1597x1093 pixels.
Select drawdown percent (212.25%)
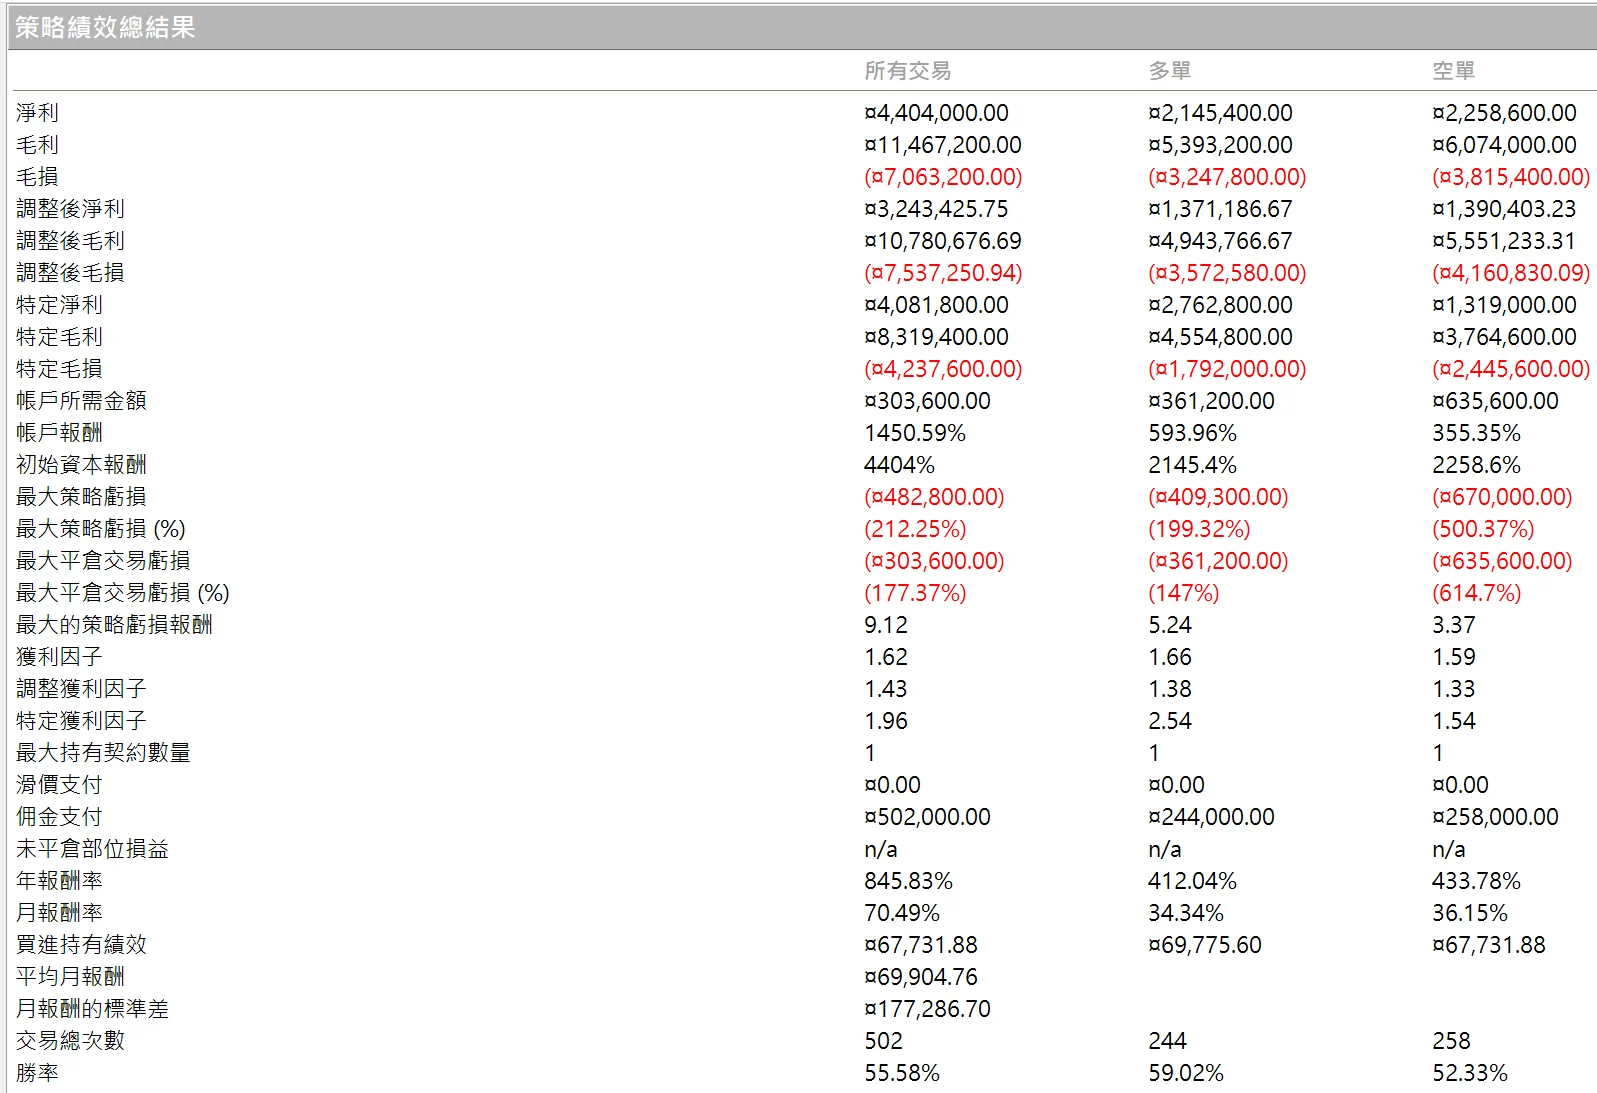point(915,529)
